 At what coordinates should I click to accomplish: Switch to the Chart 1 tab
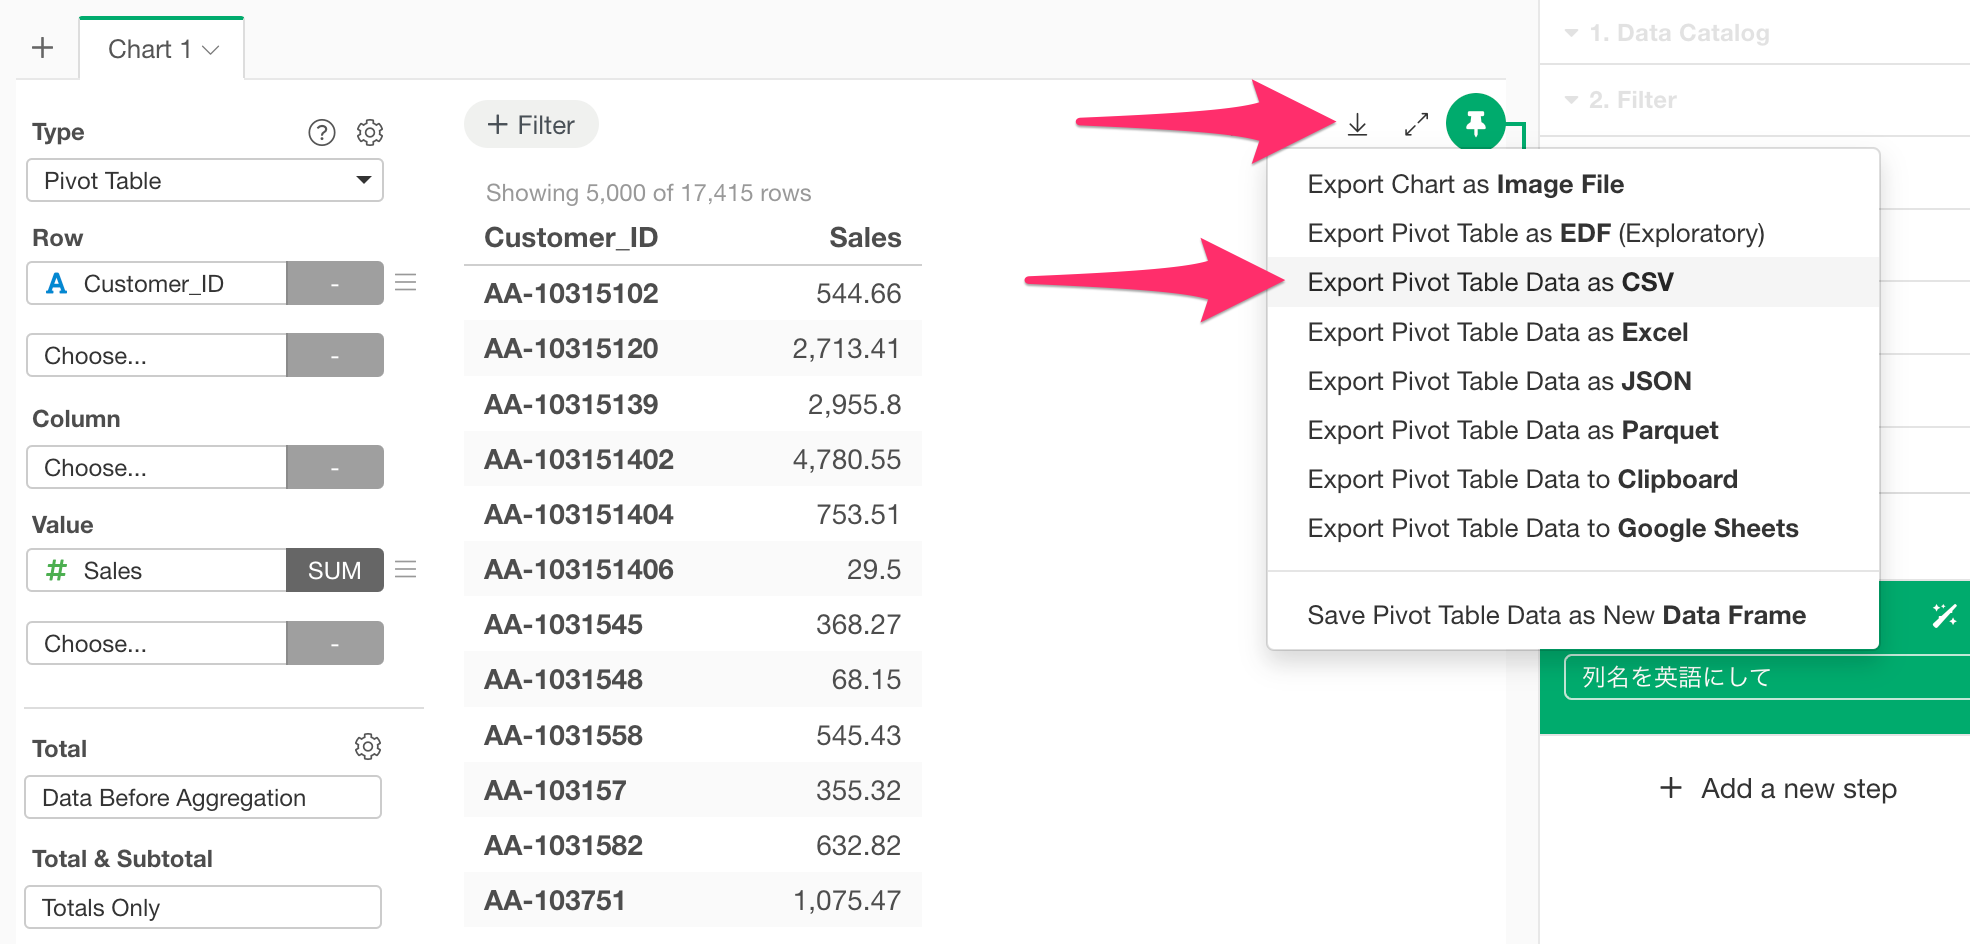click(162, 49)
